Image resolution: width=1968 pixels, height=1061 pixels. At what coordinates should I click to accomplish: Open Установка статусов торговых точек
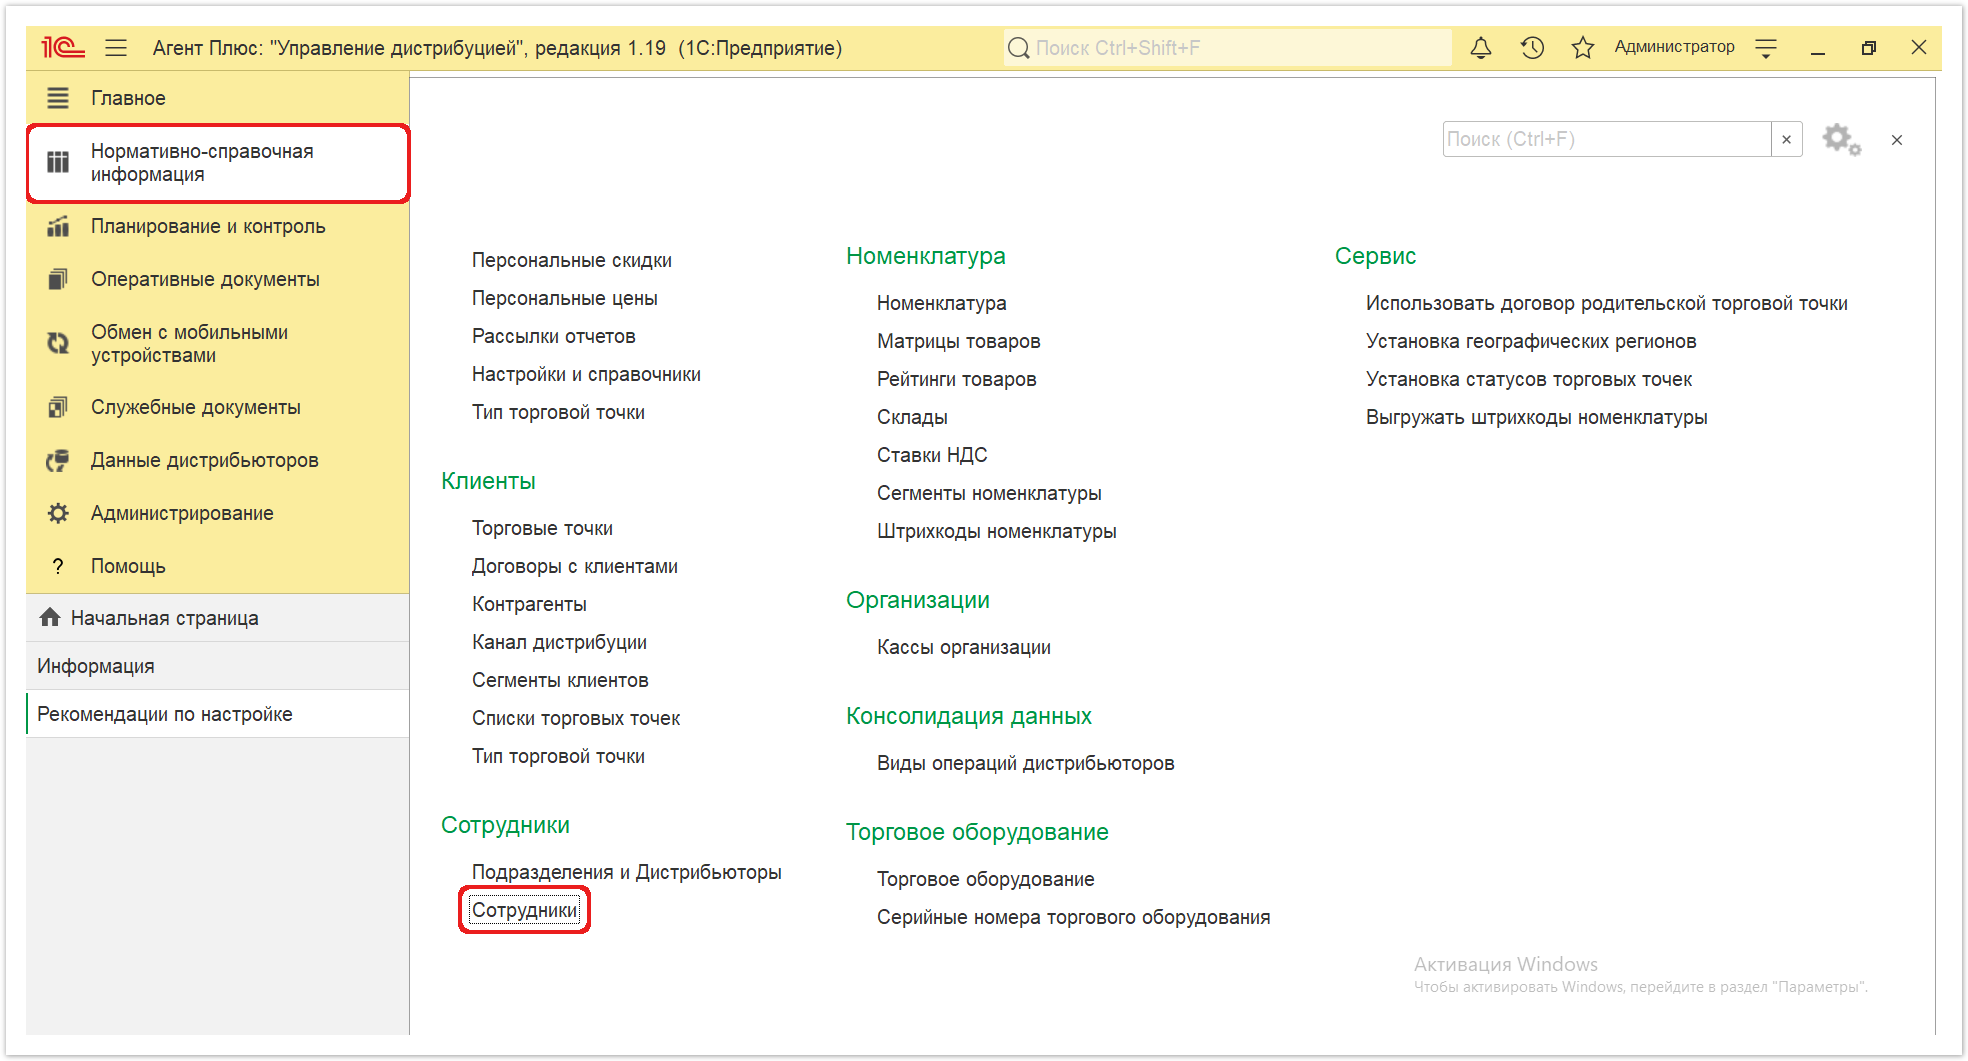pyautogui.click(x=1529, y=379)
